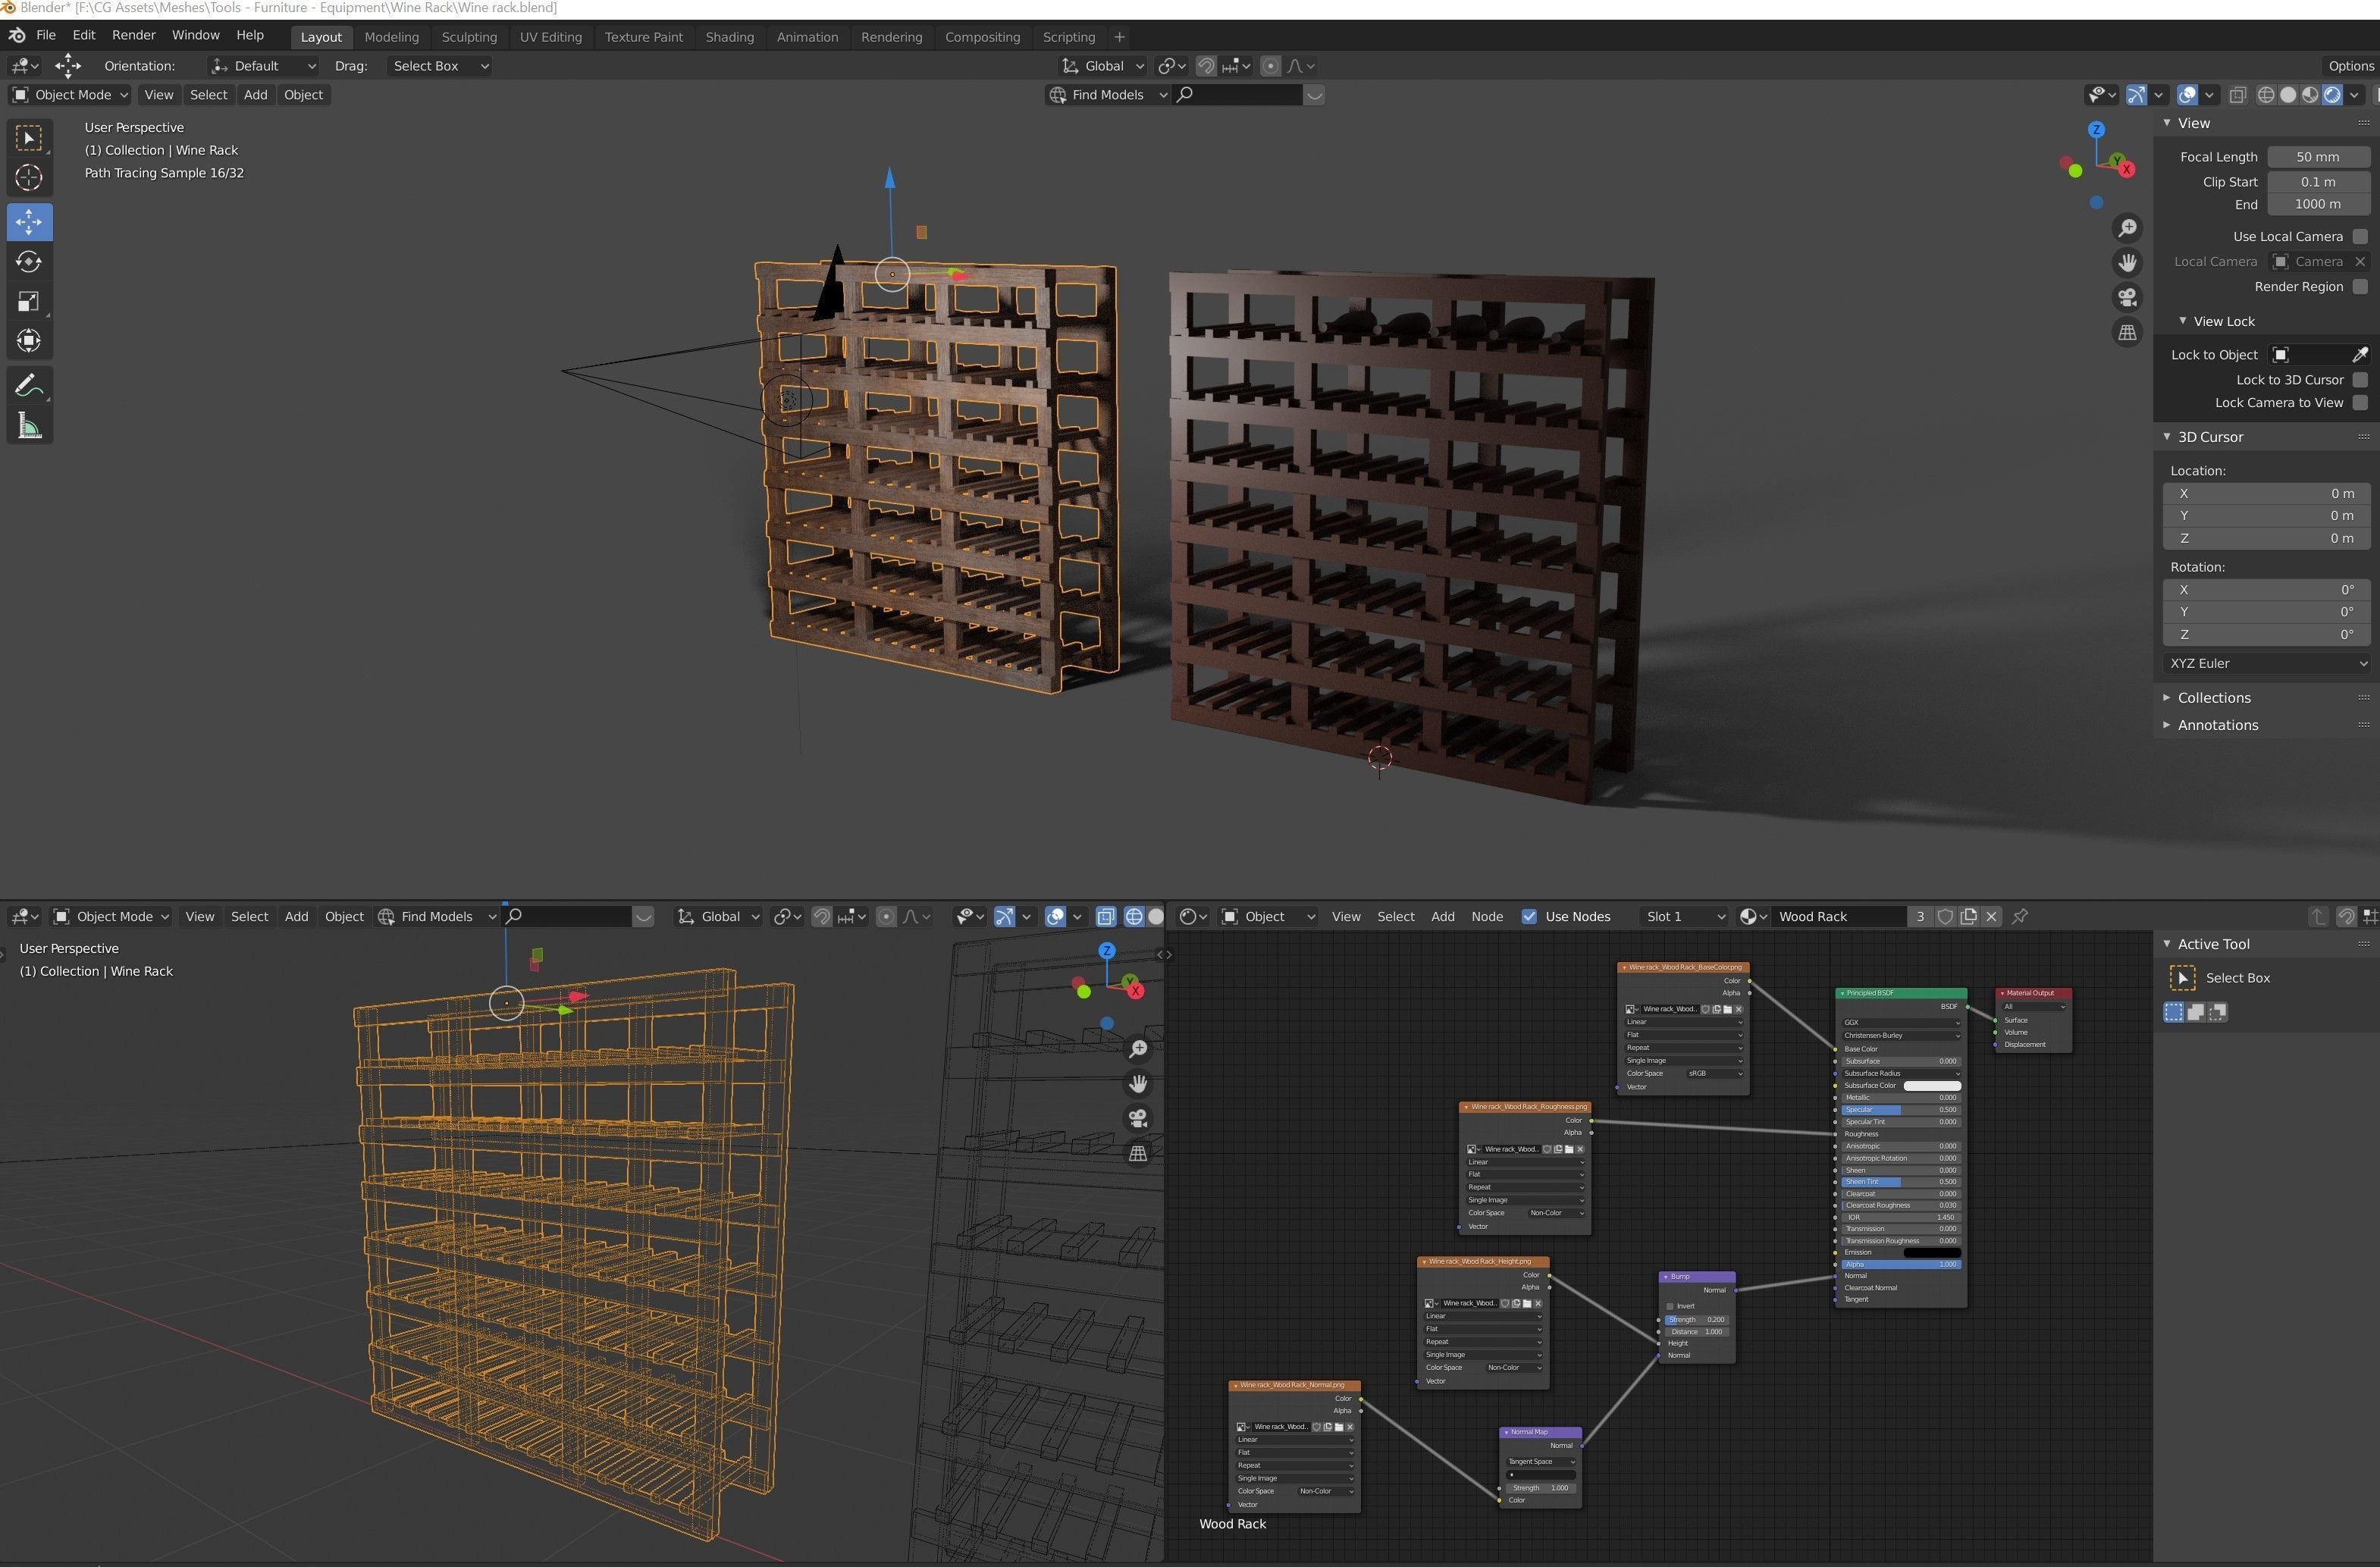Toggle proportional editing in top header

coord(1270,66)
